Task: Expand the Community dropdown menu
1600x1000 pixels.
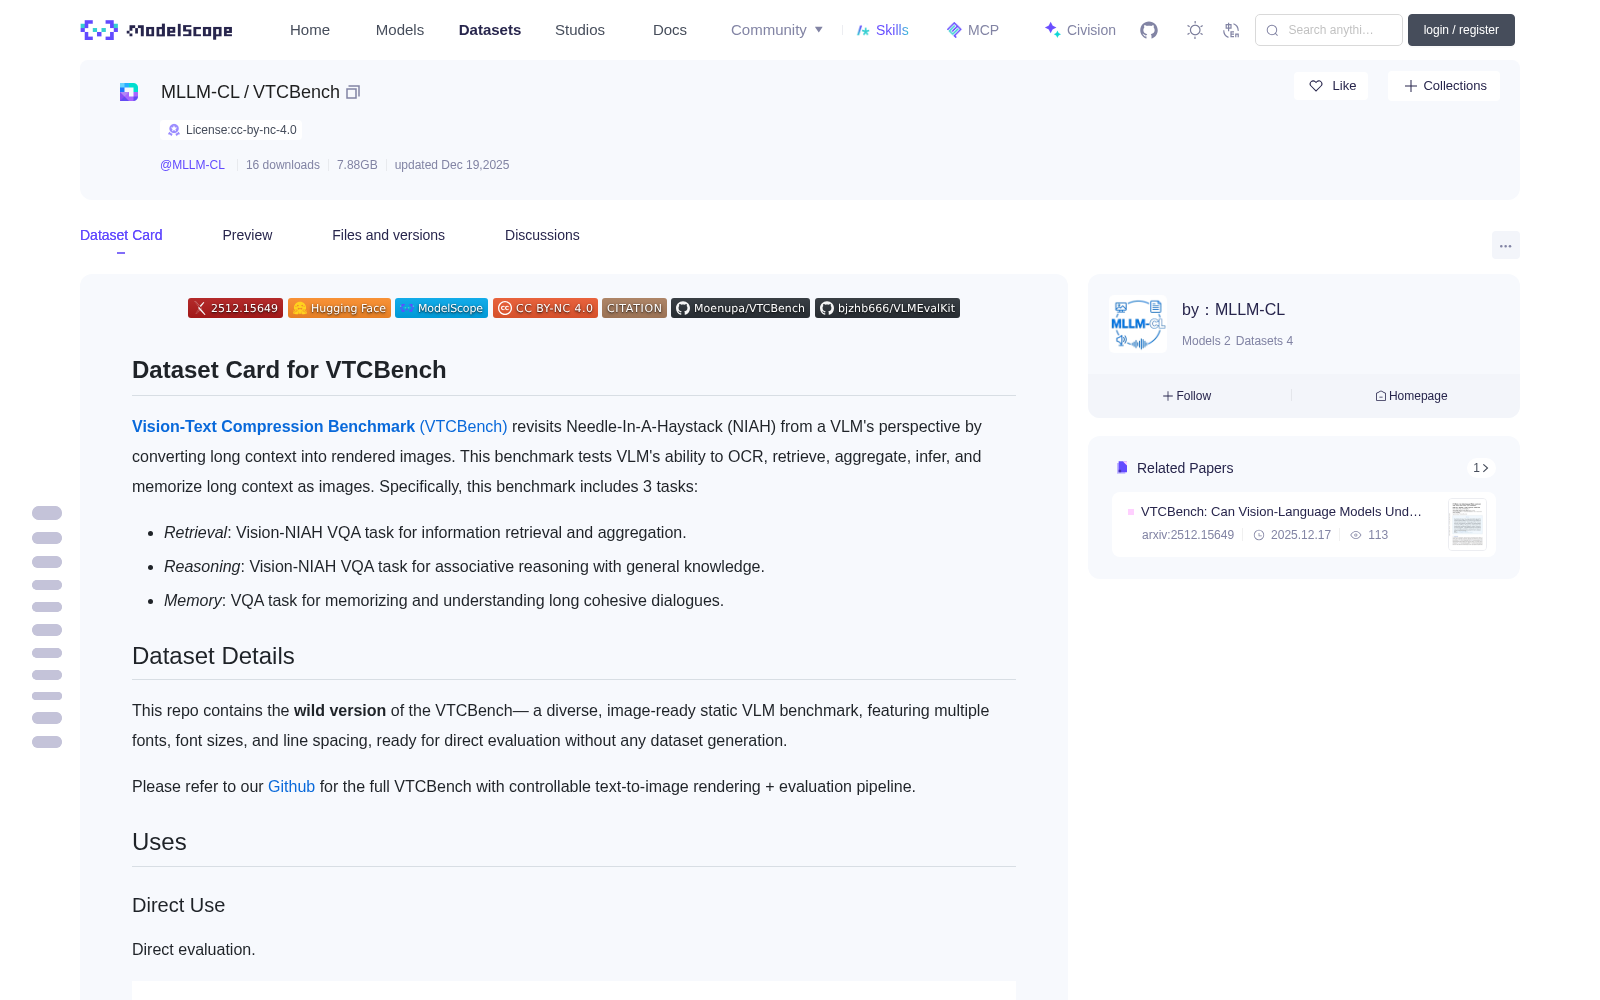Action: pos(777,30)
